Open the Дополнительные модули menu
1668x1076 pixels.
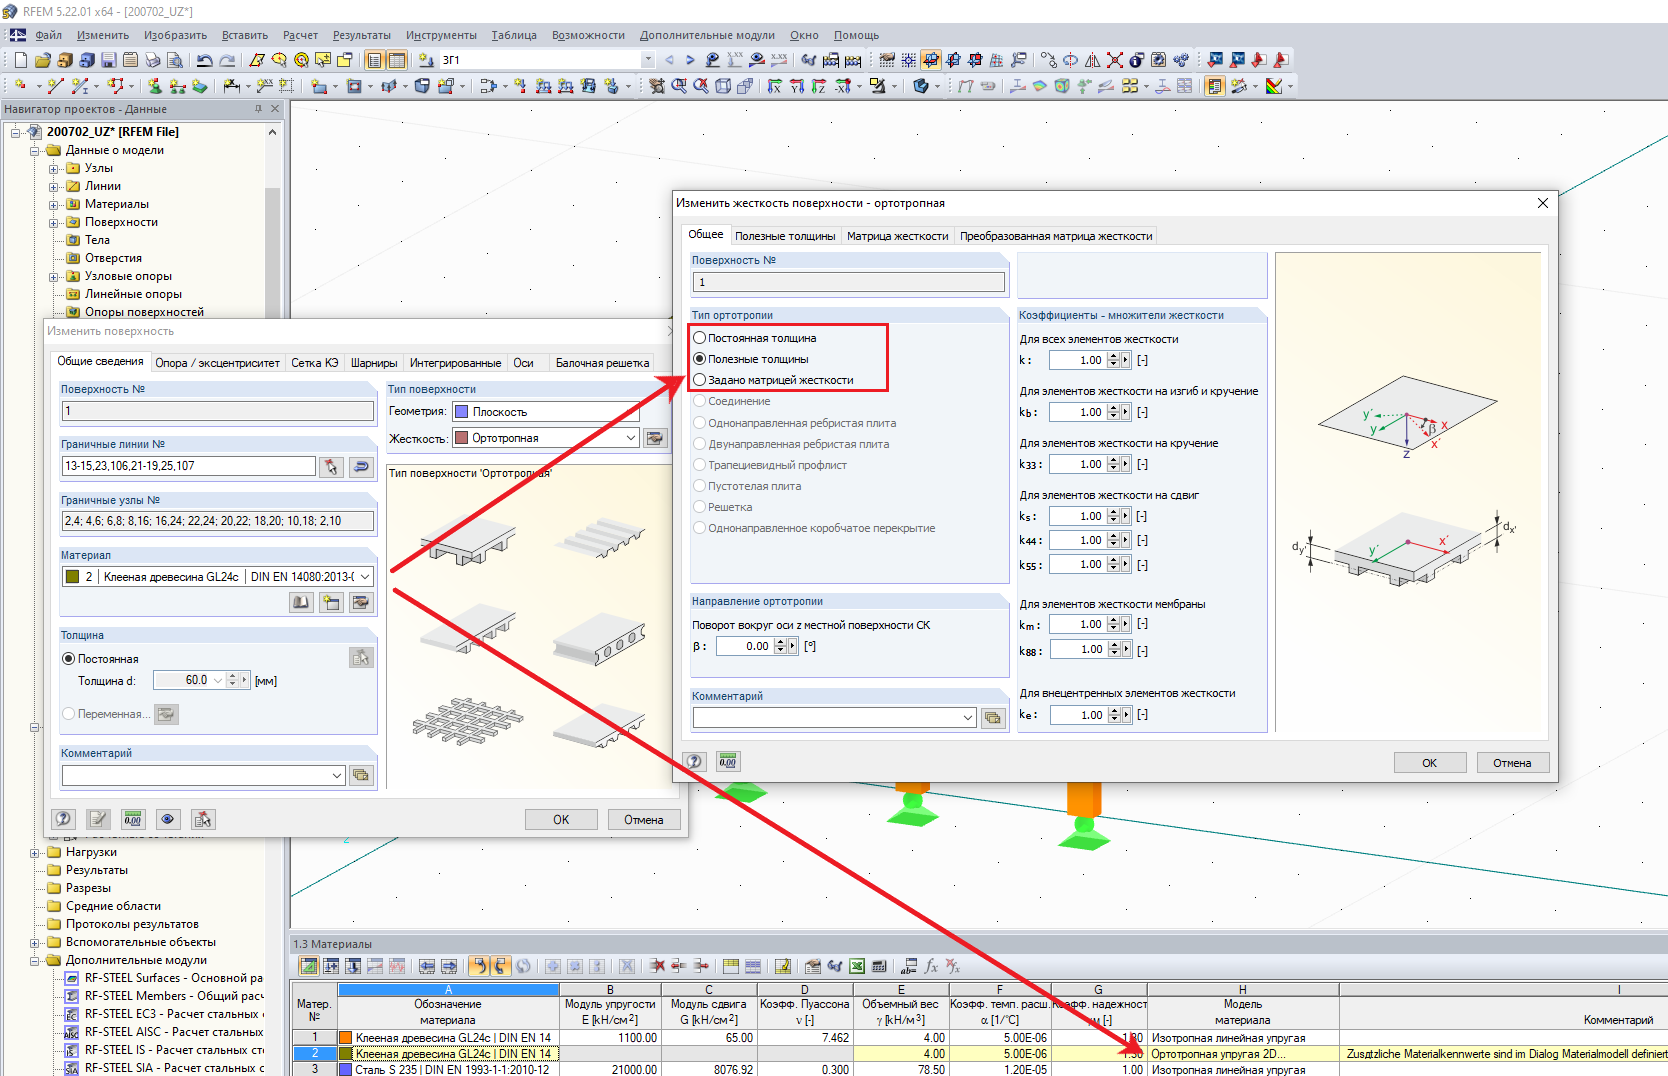point(707,35)
